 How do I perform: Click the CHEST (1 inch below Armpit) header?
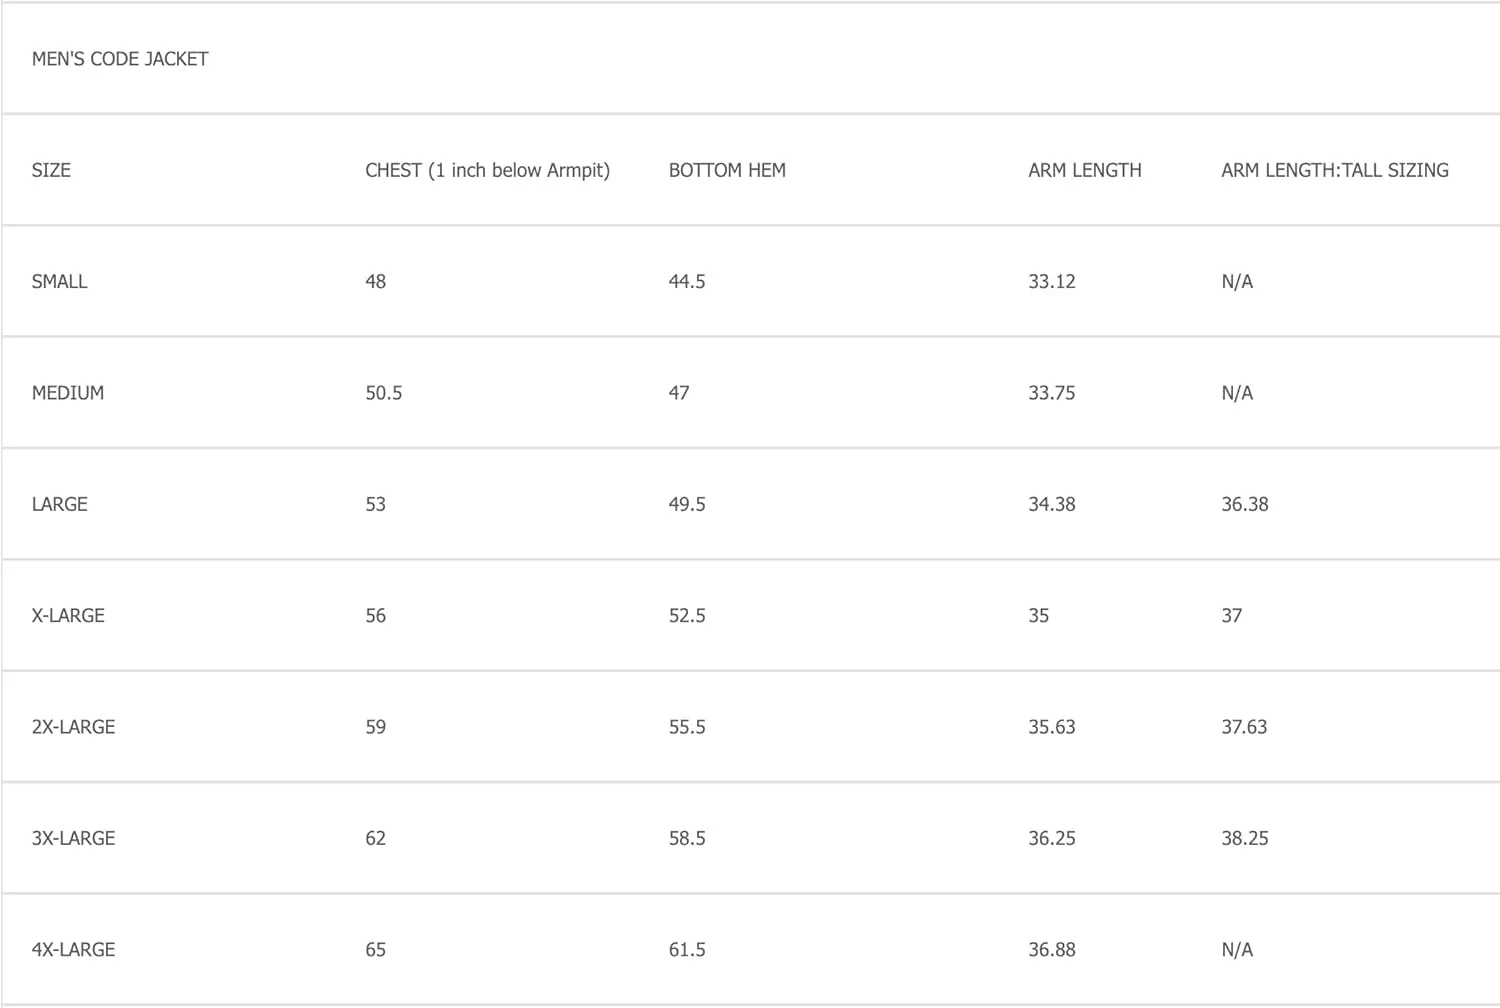click(x=487, y=170)
